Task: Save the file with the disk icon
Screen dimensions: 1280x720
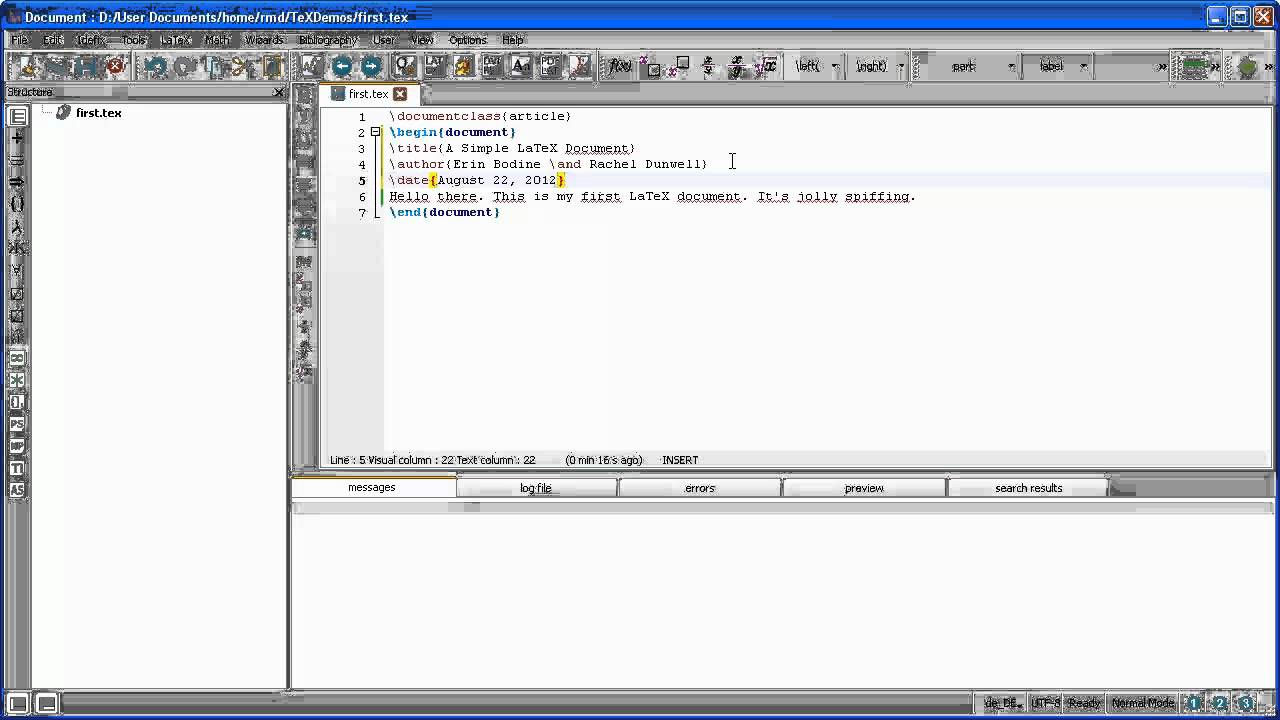Action: coord(86,67)
